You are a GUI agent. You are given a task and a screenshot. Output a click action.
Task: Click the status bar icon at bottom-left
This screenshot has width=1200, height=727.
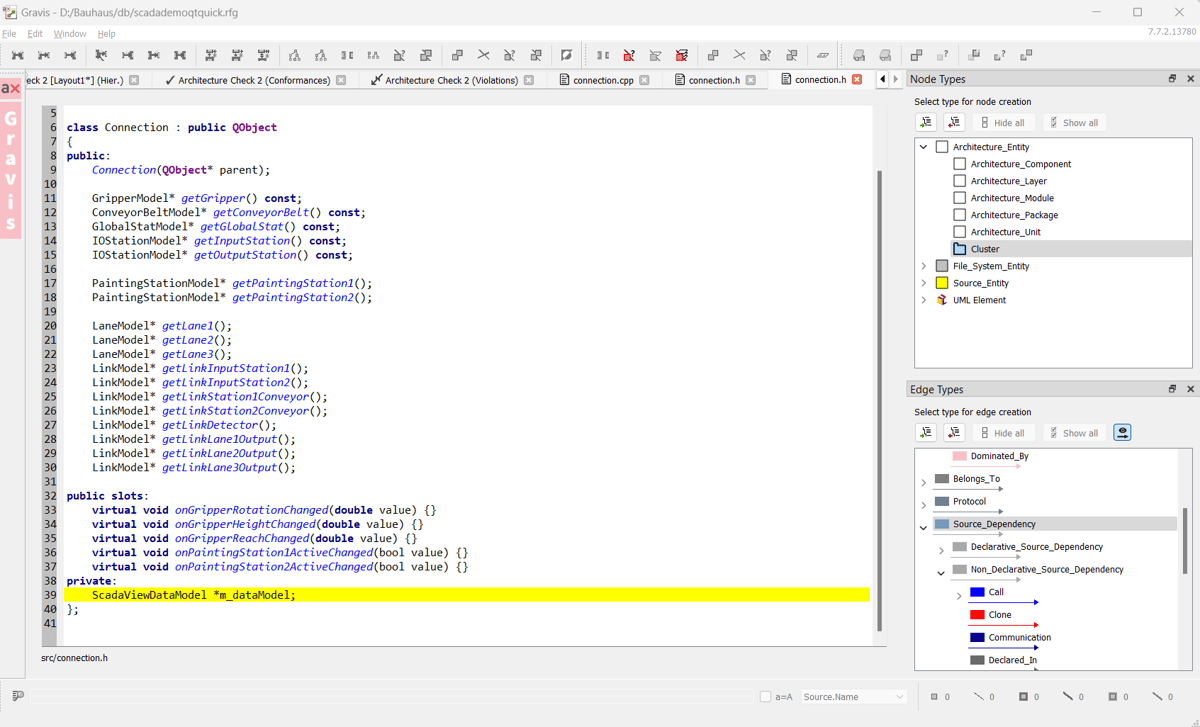click(18, 696)
